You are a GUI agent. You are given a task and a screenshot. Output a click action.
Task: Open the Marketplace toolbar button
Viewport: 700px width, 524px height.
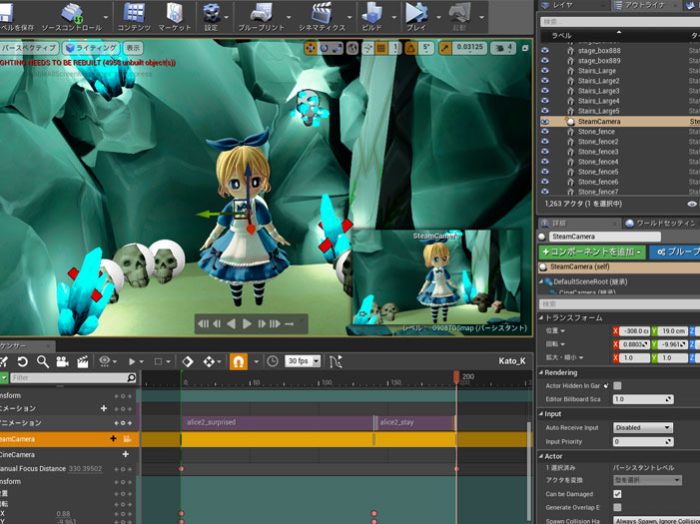tap(175, 17)
